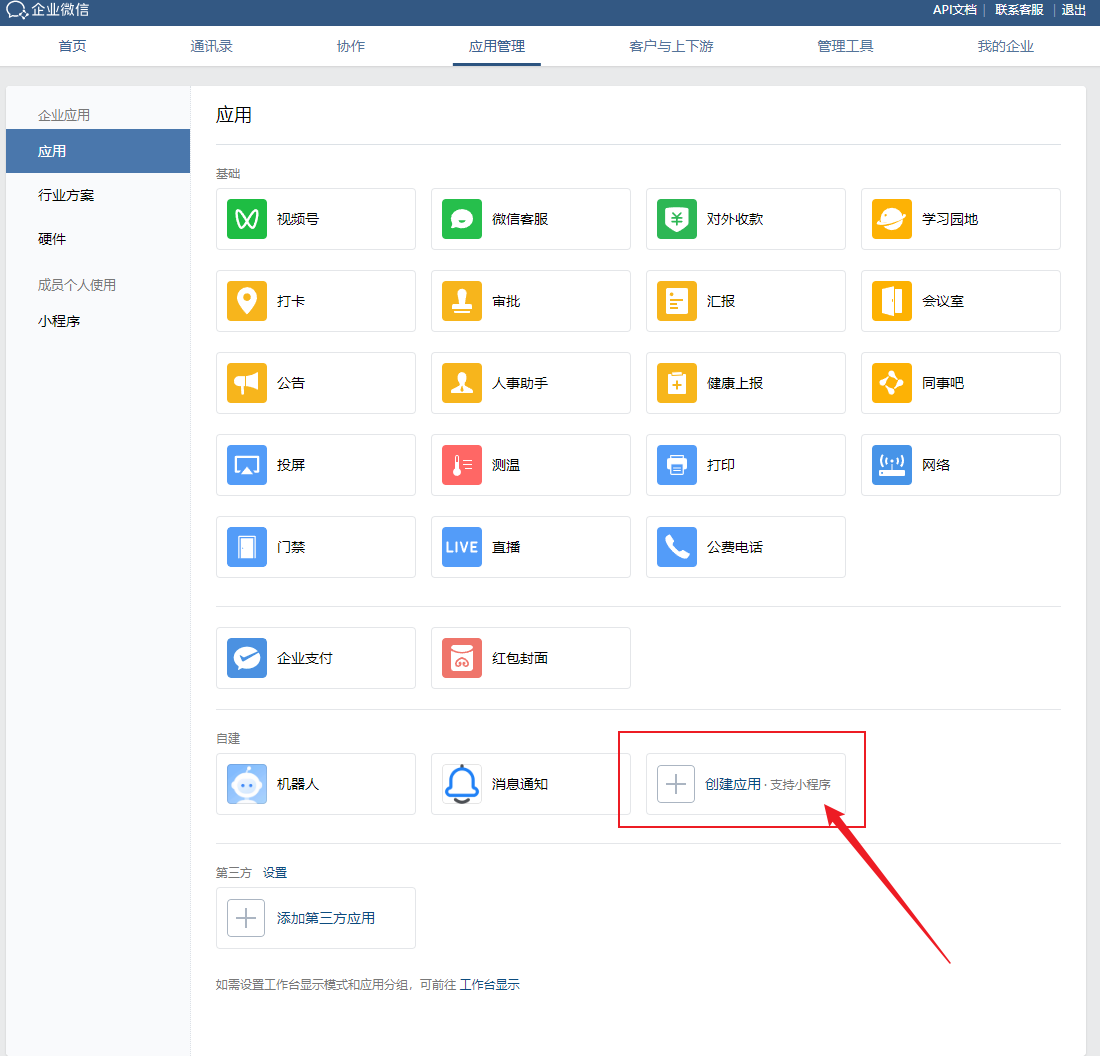
Task: Open the 打印 printer icon
Action: (676, 465)
